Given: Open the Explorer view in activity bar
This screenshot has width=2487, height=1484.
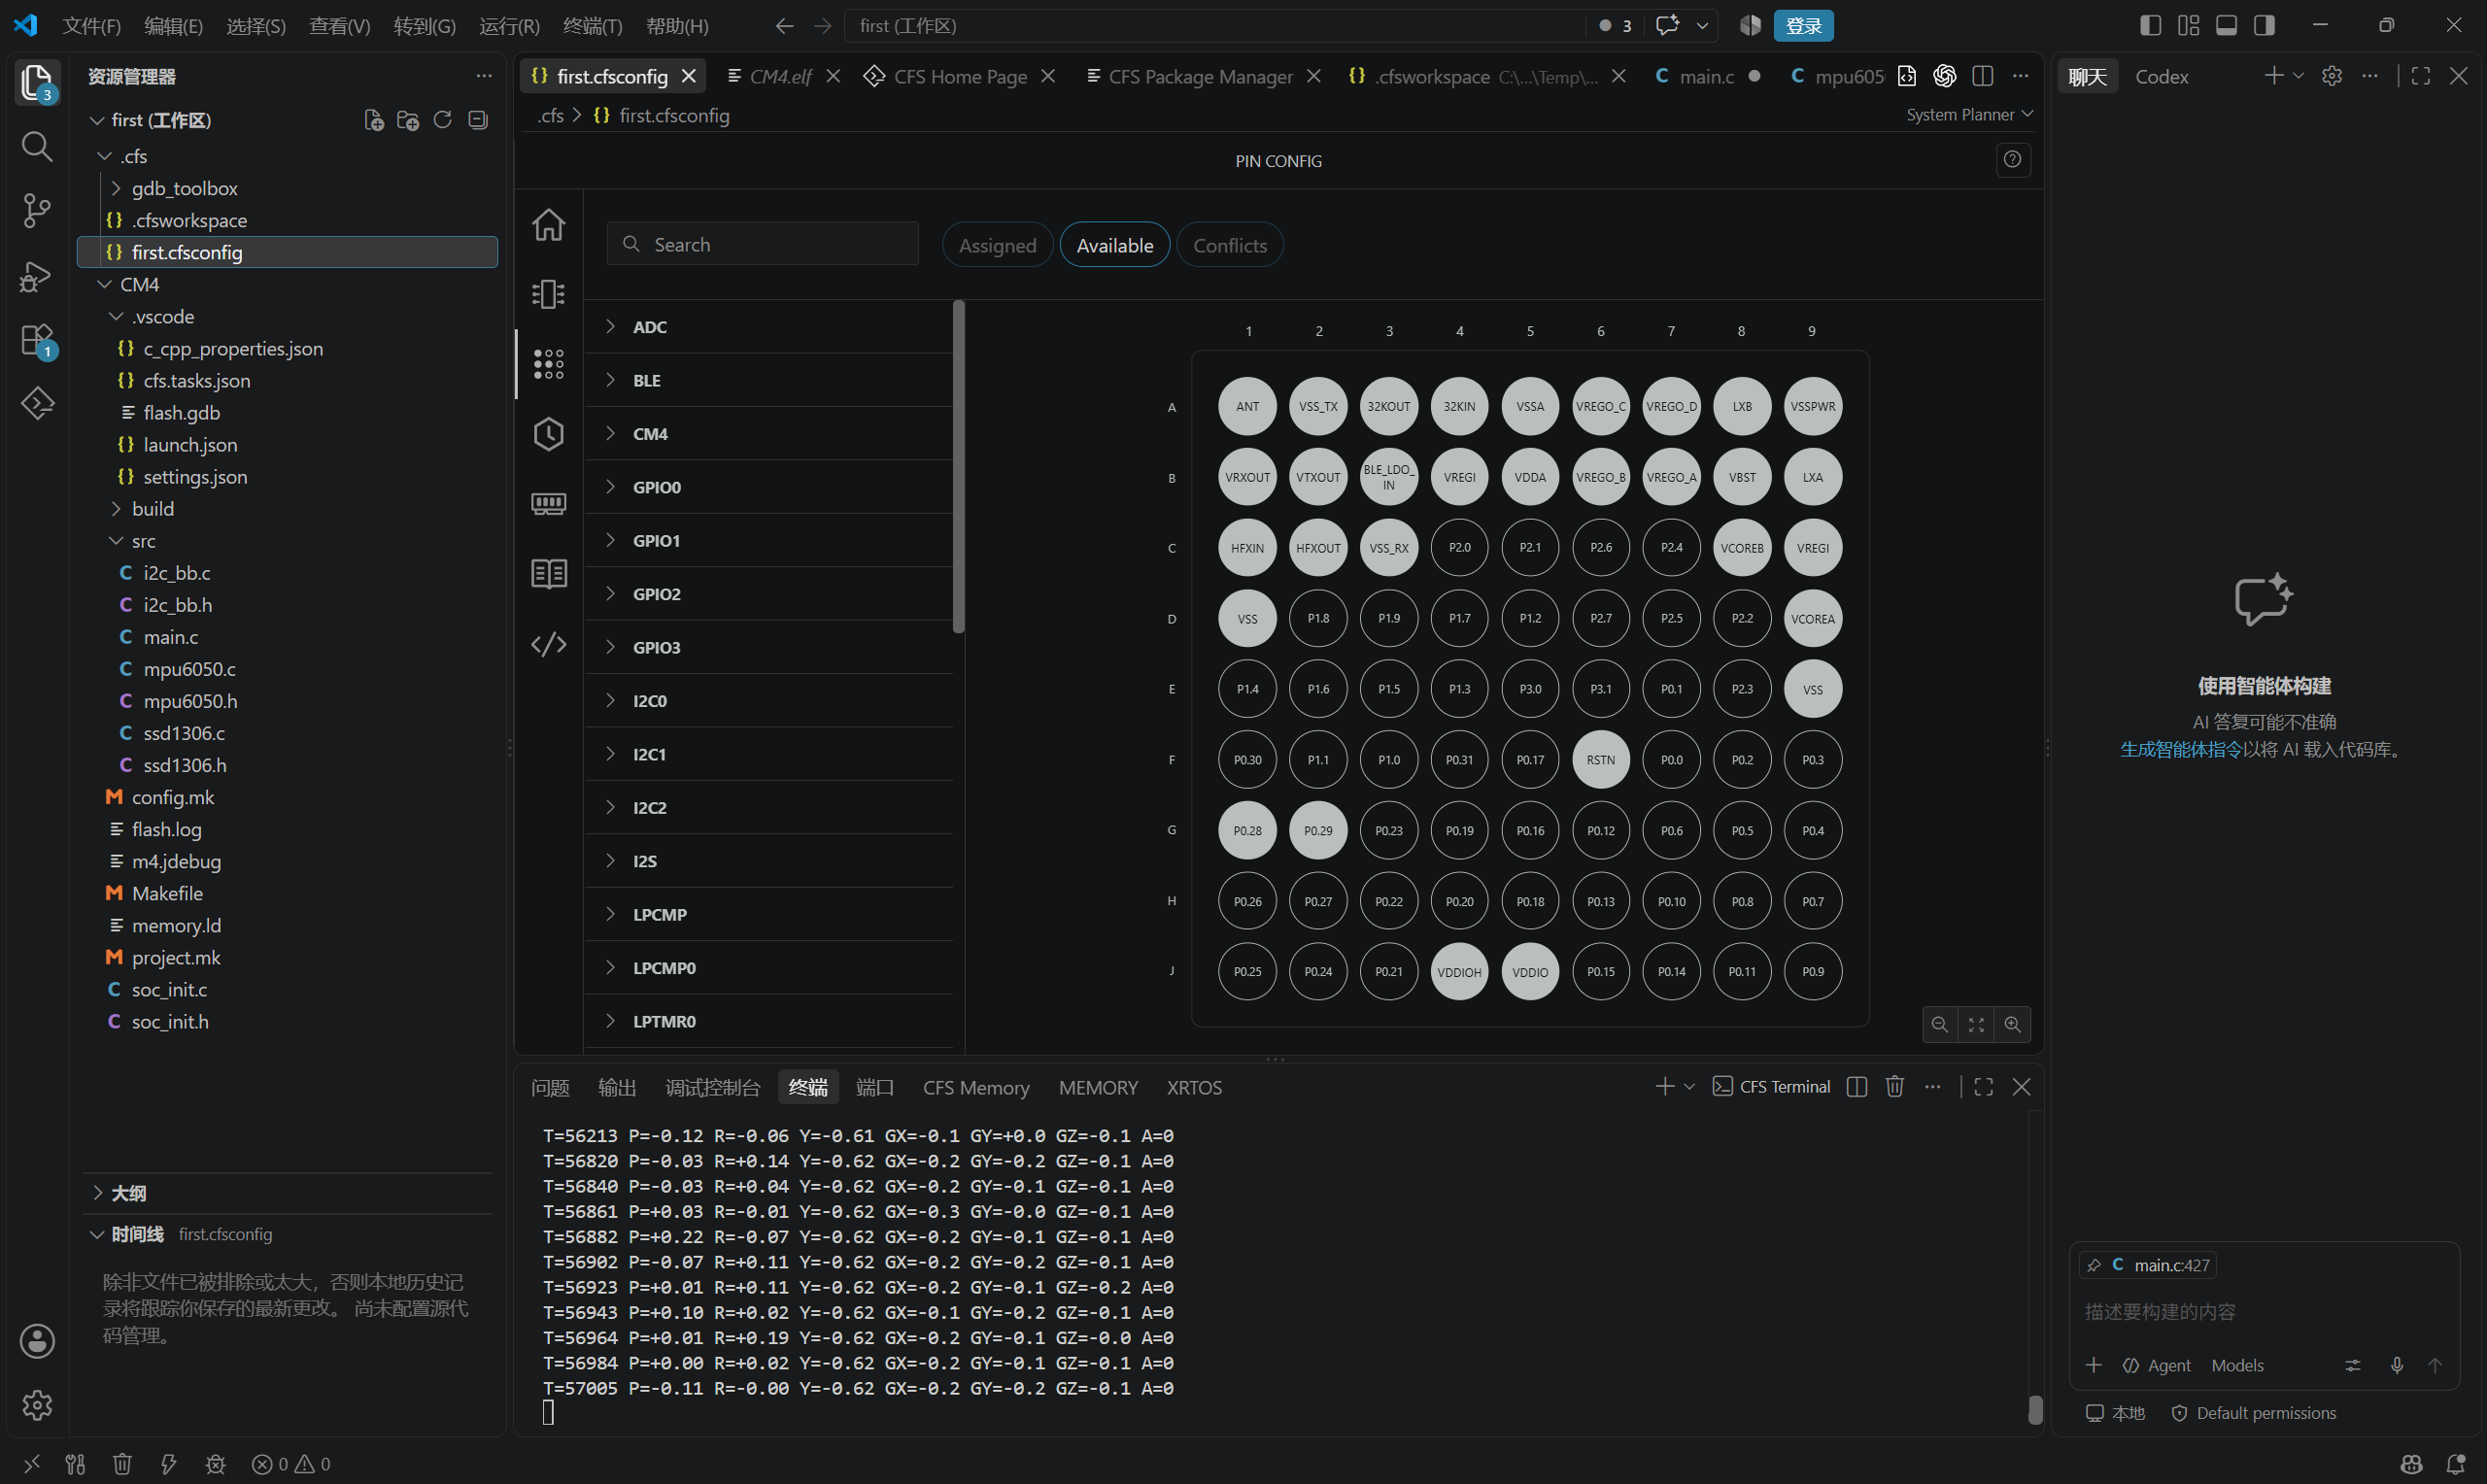Looking at the screenshot, I should (37, 82).
